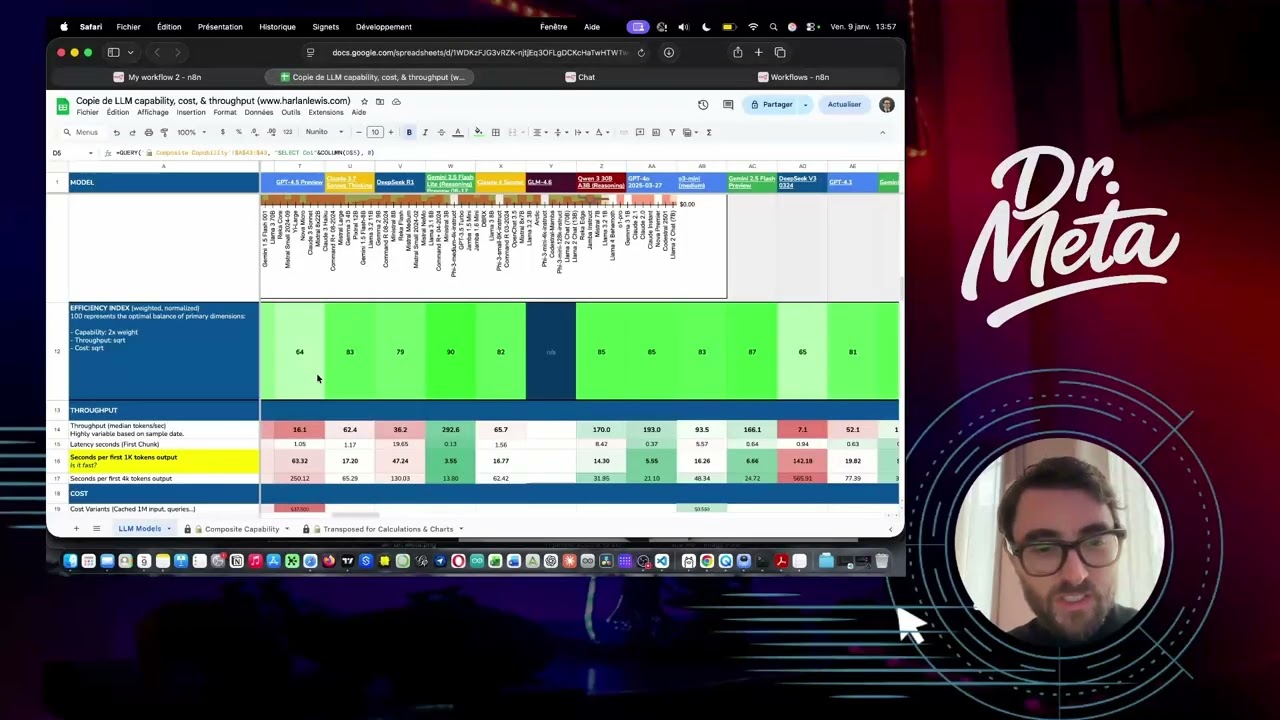Open the zoom 100% dropdown
The width and height of the screenshot is (1280, 720).
coord(192,132)
